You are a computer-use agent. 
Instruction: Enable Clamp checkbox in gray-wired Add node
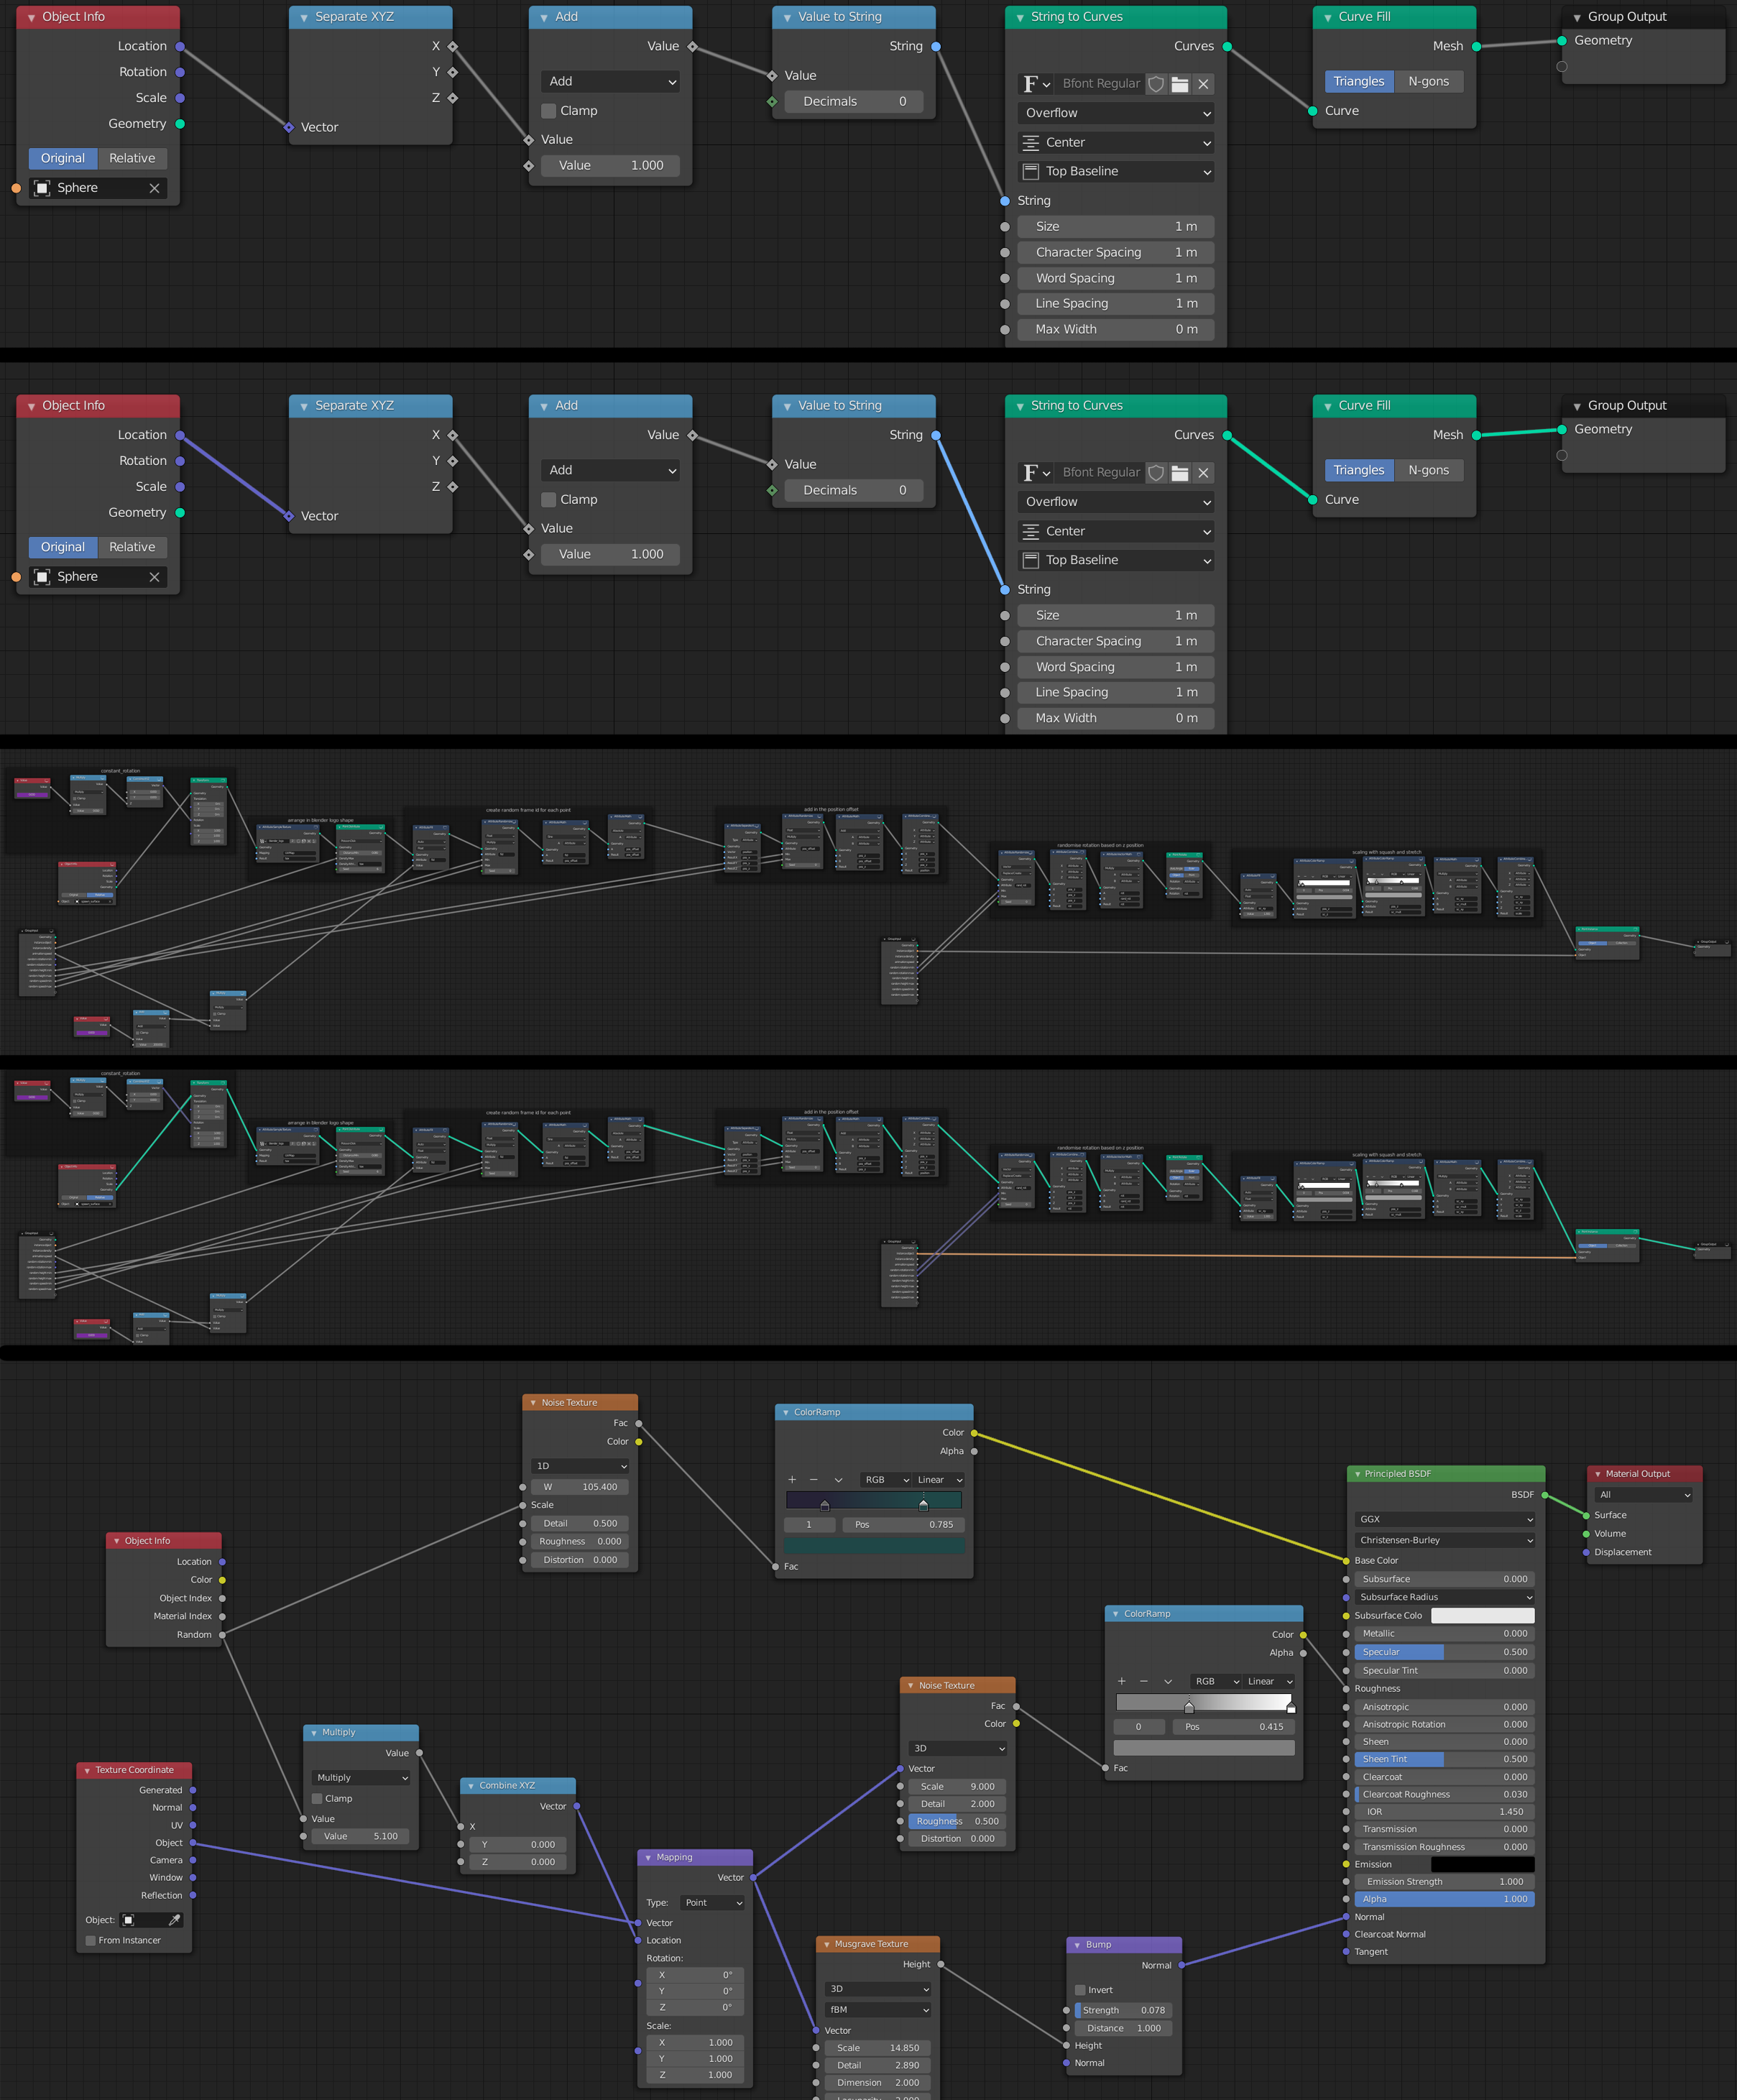pos(548,111)
